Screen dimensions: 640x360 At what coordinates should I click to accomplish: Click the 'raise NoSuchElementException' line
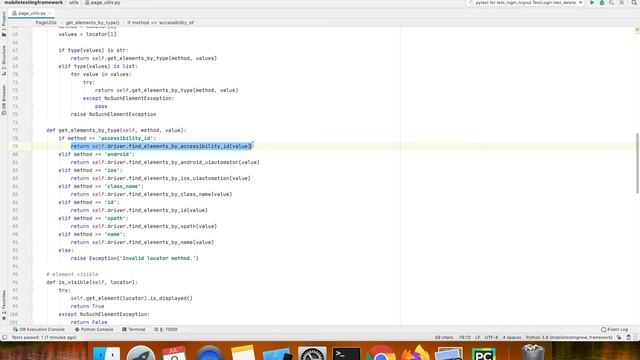point(113,114)
